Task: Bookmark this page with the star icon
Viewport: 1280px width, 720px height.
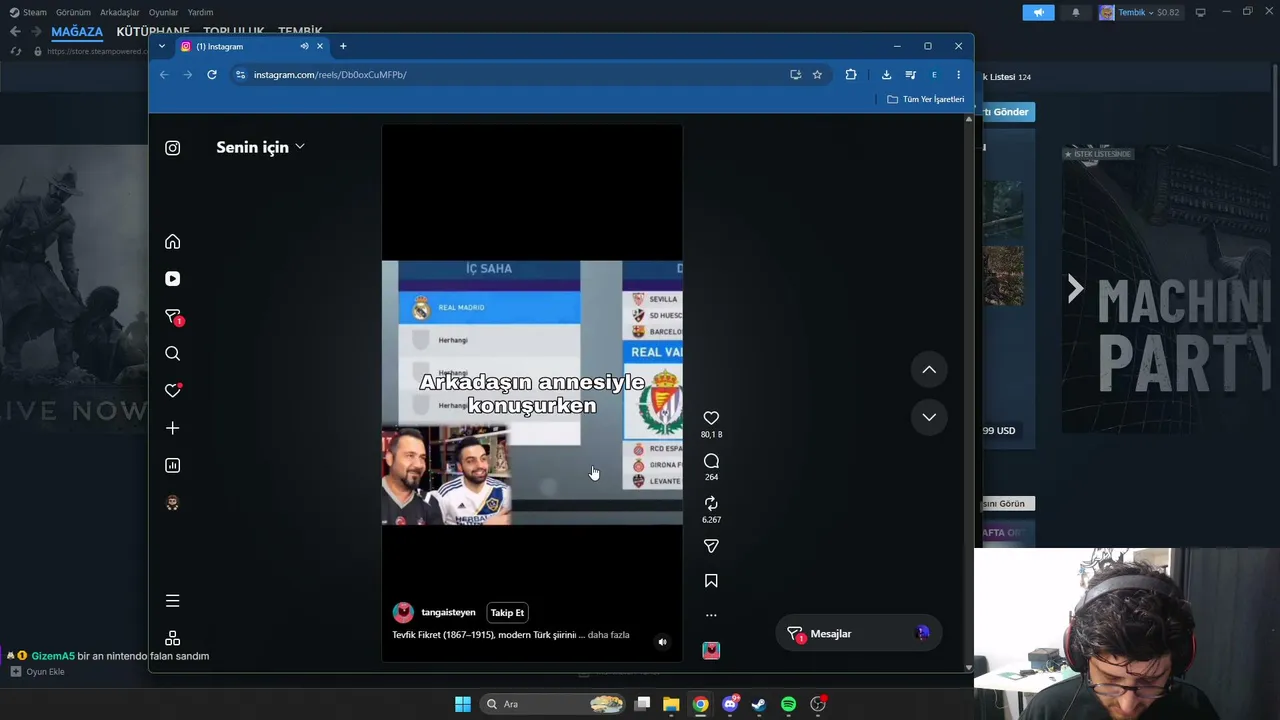Action: 817,75
